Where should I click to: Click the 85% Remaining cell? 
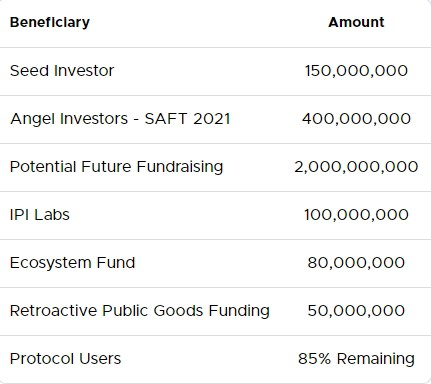[x=356, y=359]
